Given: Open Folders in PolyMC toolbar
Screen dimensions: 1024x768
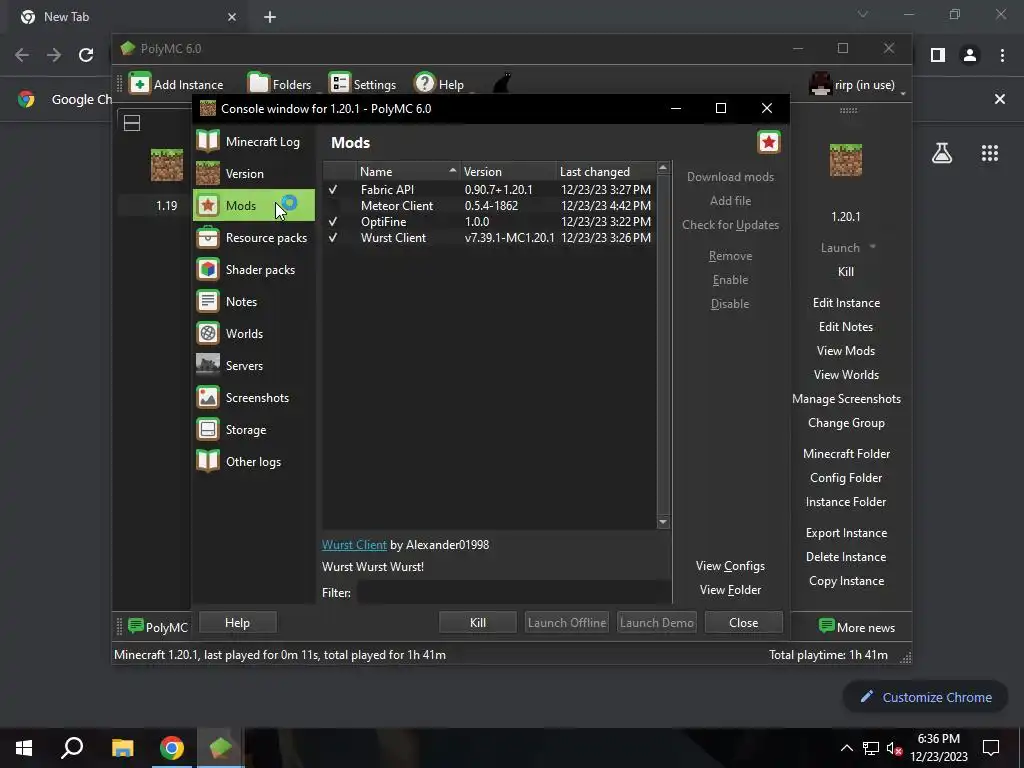Looking at the screenshot, I should click(280, 84).
